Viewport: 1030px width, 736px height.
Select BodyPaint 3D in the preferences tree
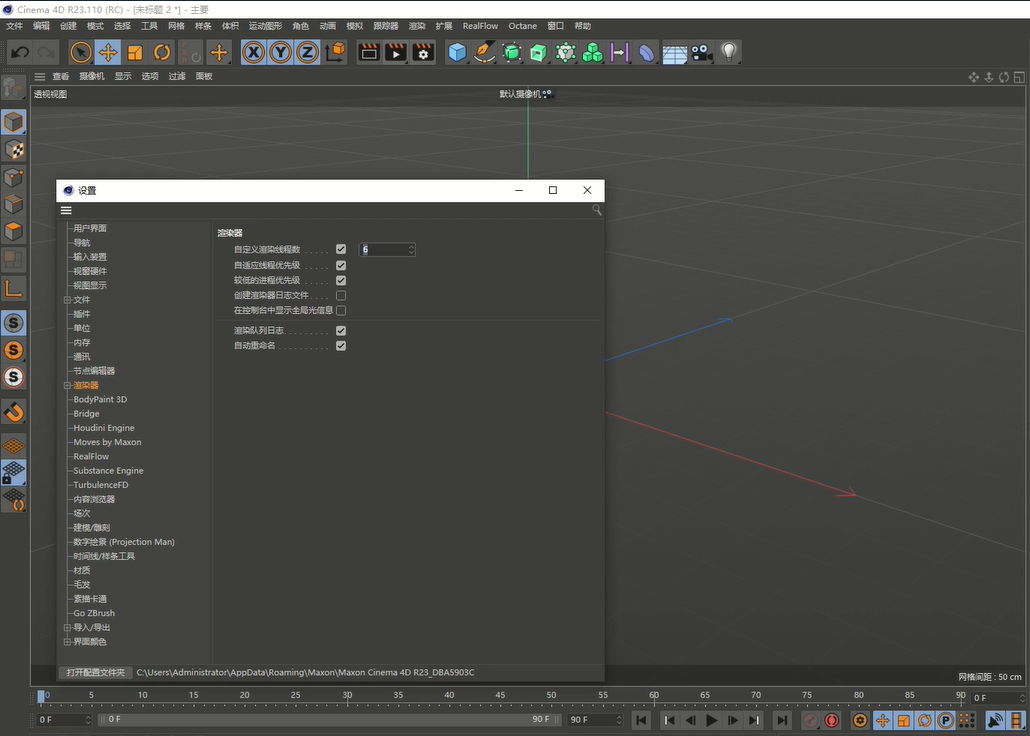[101, 400]
